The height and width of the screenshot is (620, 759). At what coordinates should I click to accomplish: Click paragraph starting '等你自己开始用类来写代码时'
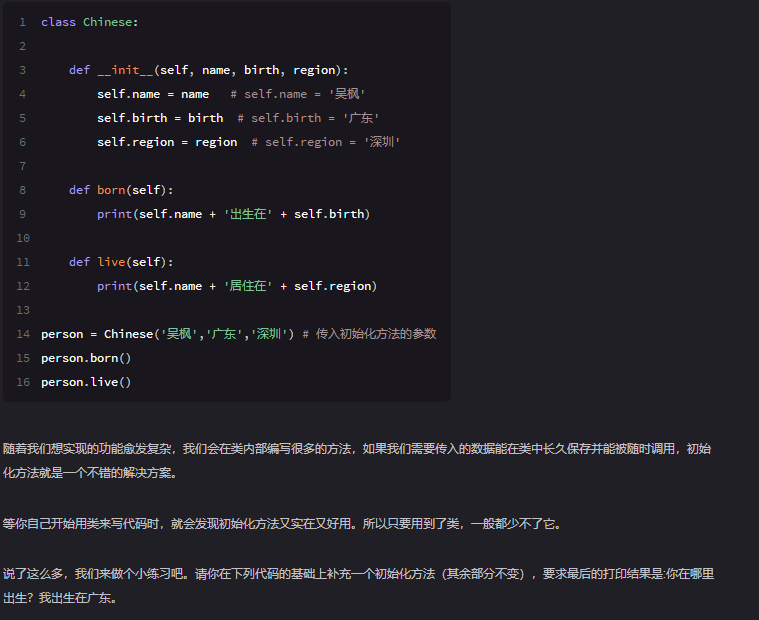282,524
